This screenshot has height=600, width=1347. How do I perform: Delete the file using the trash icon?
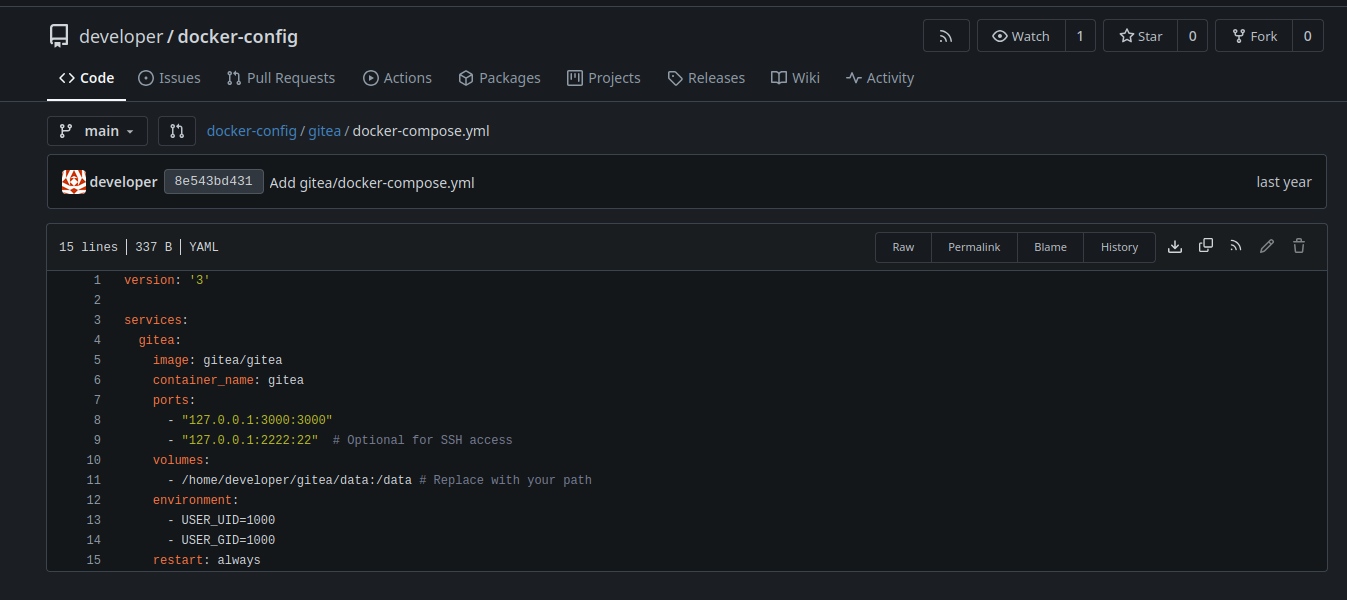[1299, 246]
